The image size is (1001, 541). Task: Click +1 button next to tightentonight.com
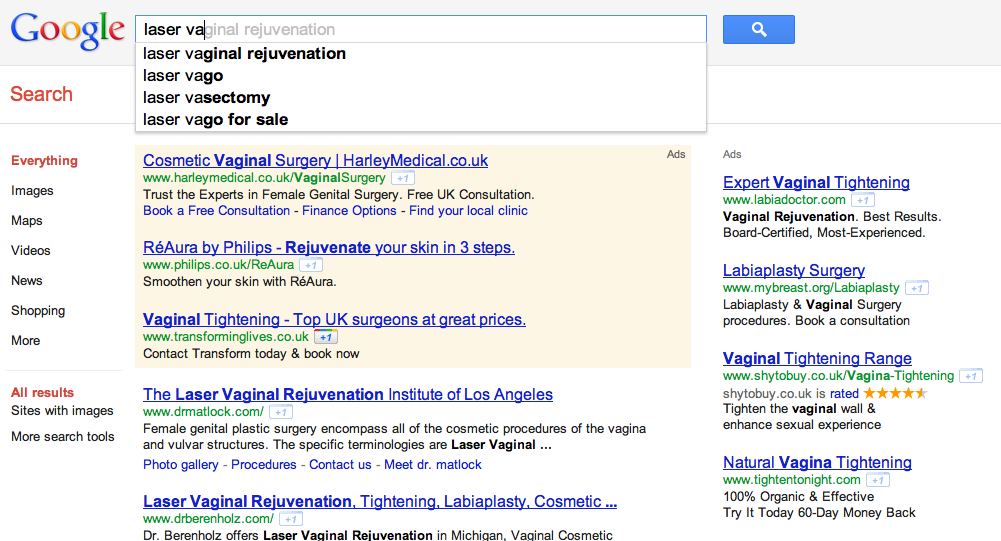point(878,480)
